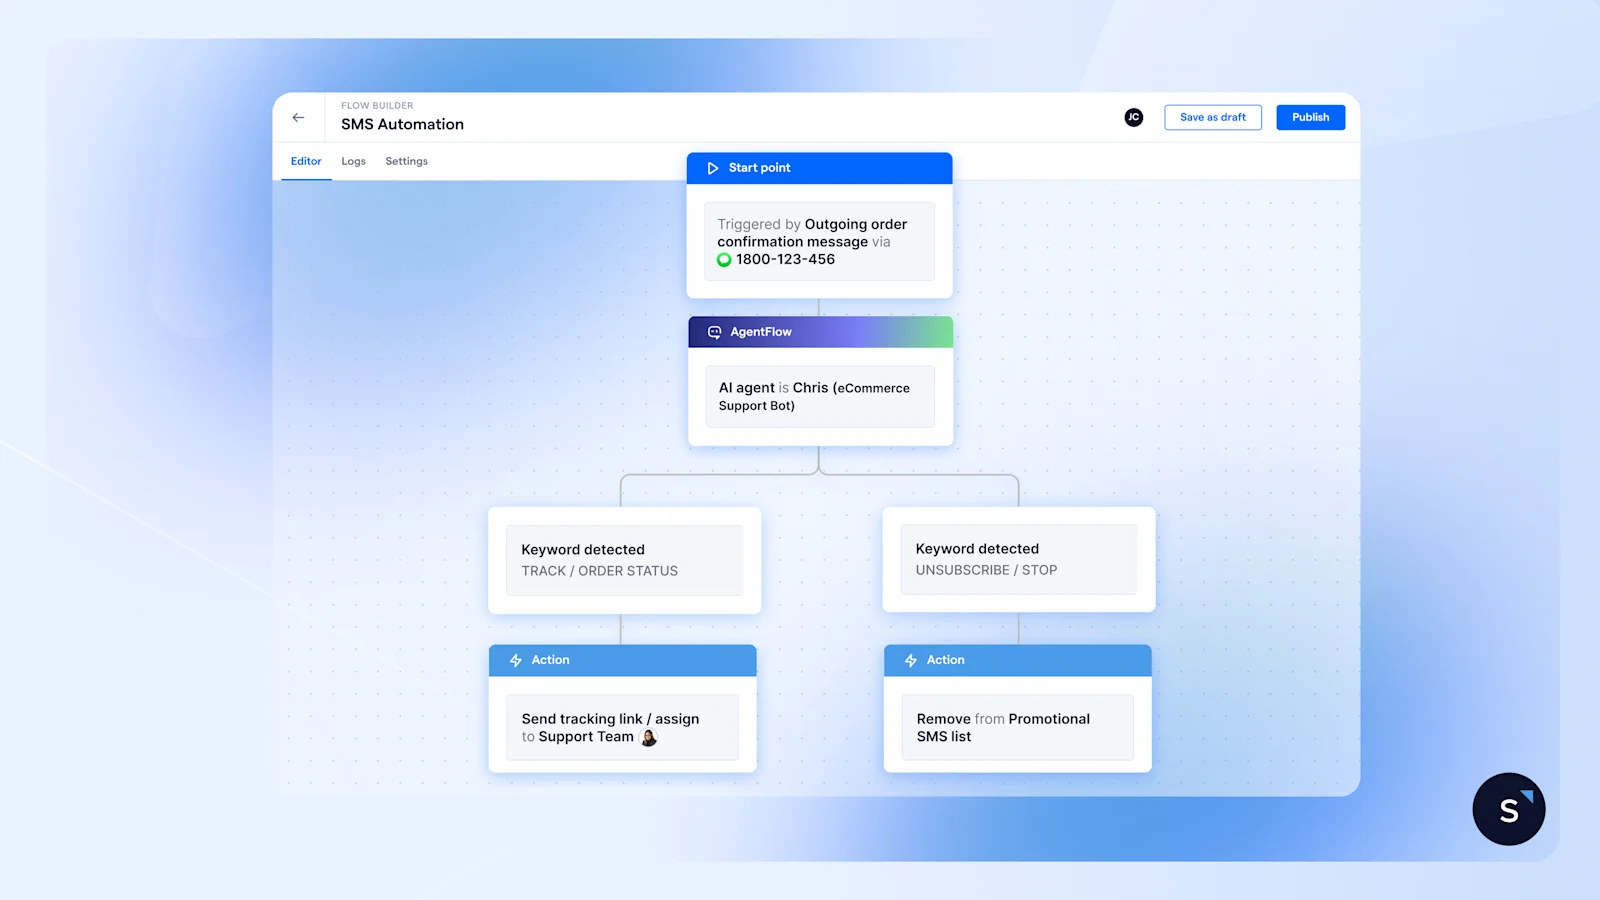The height and width of the screenshot is (900, 1600).
Task: Open the Settings tab
Action: point(406,161)
